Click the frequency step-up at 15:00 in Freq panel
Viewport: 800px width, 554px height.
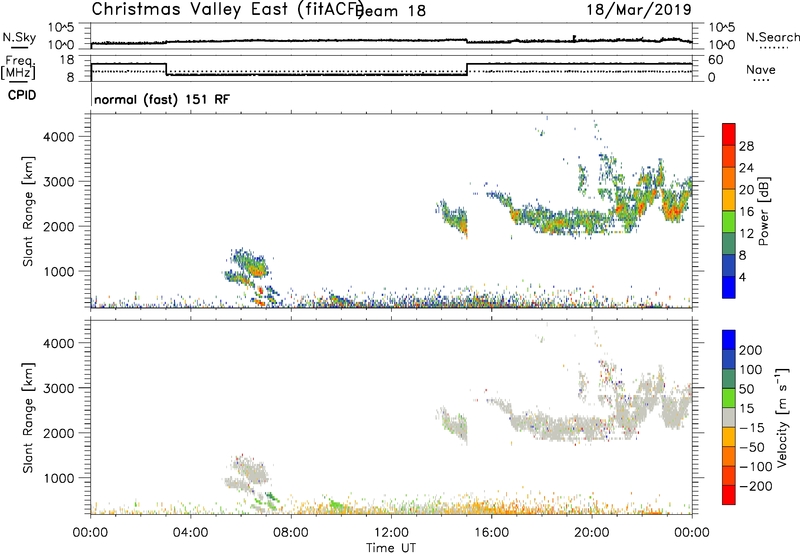point(467,69)
